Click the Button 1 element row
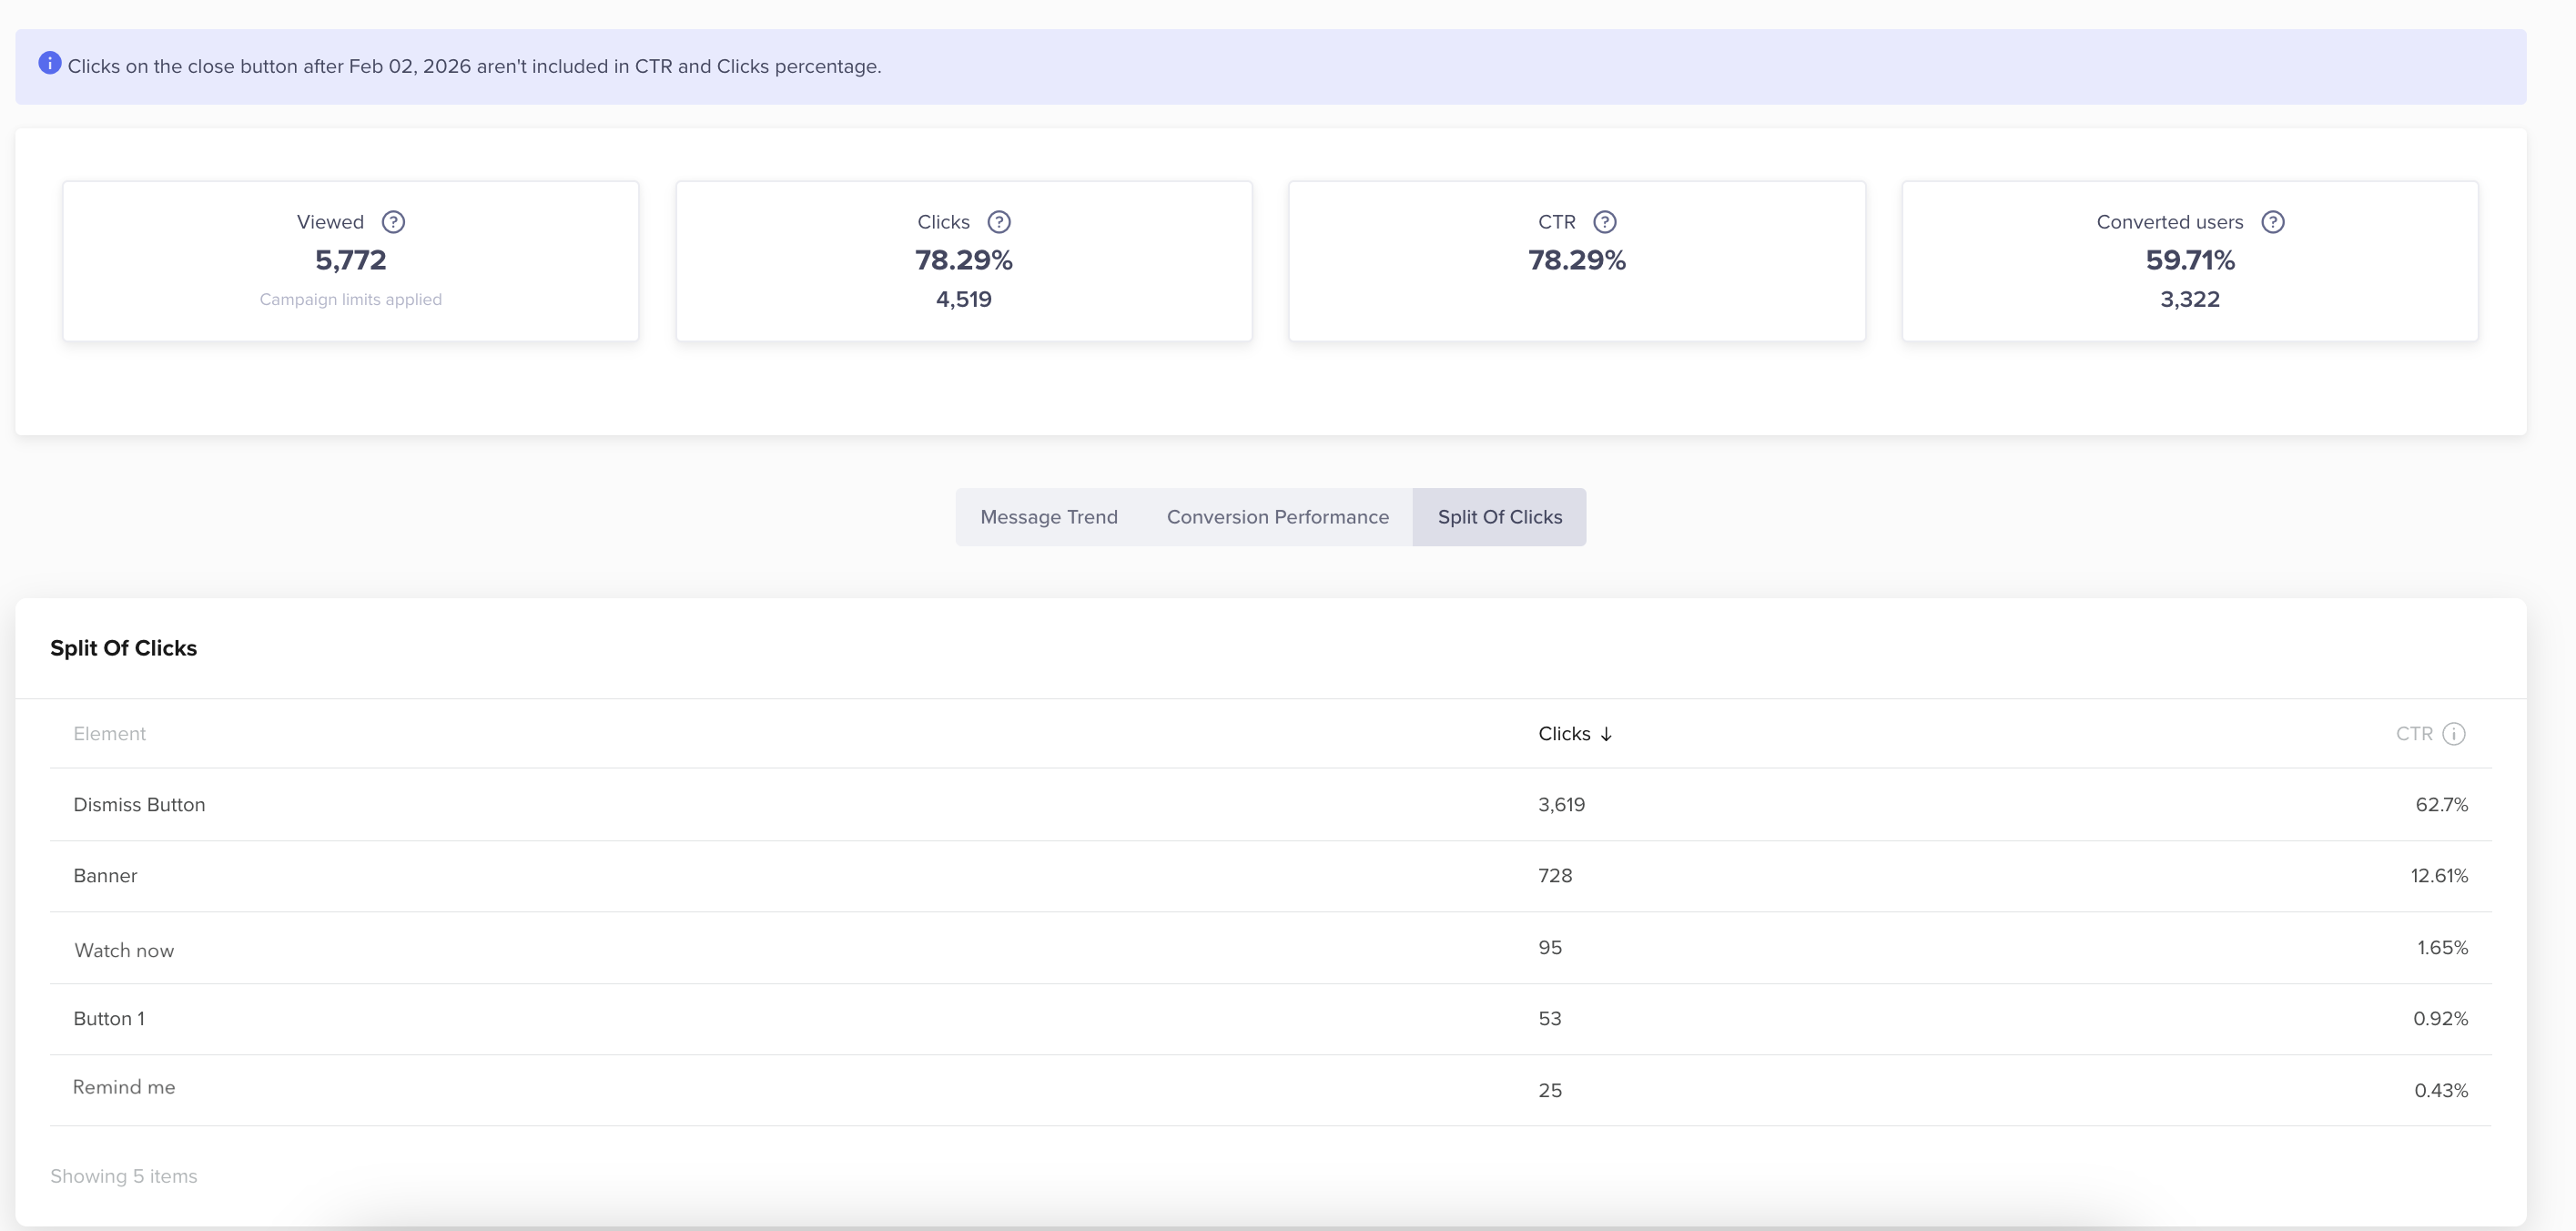 tap(109, 1019)
